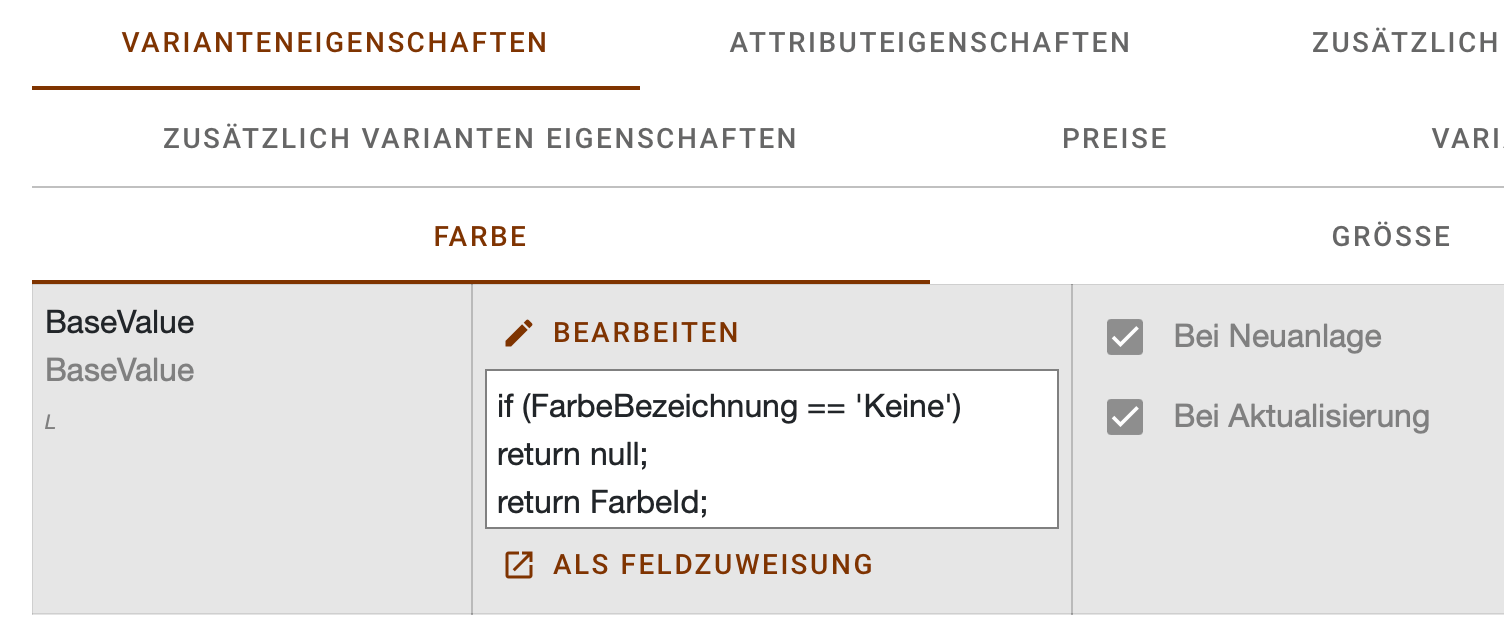Image resolution: width=1504 pixels, height=640 pixels.
Task: Open the cut-off ZUSÄTZLICH tab in the top row
Action: pos(1405,44)
